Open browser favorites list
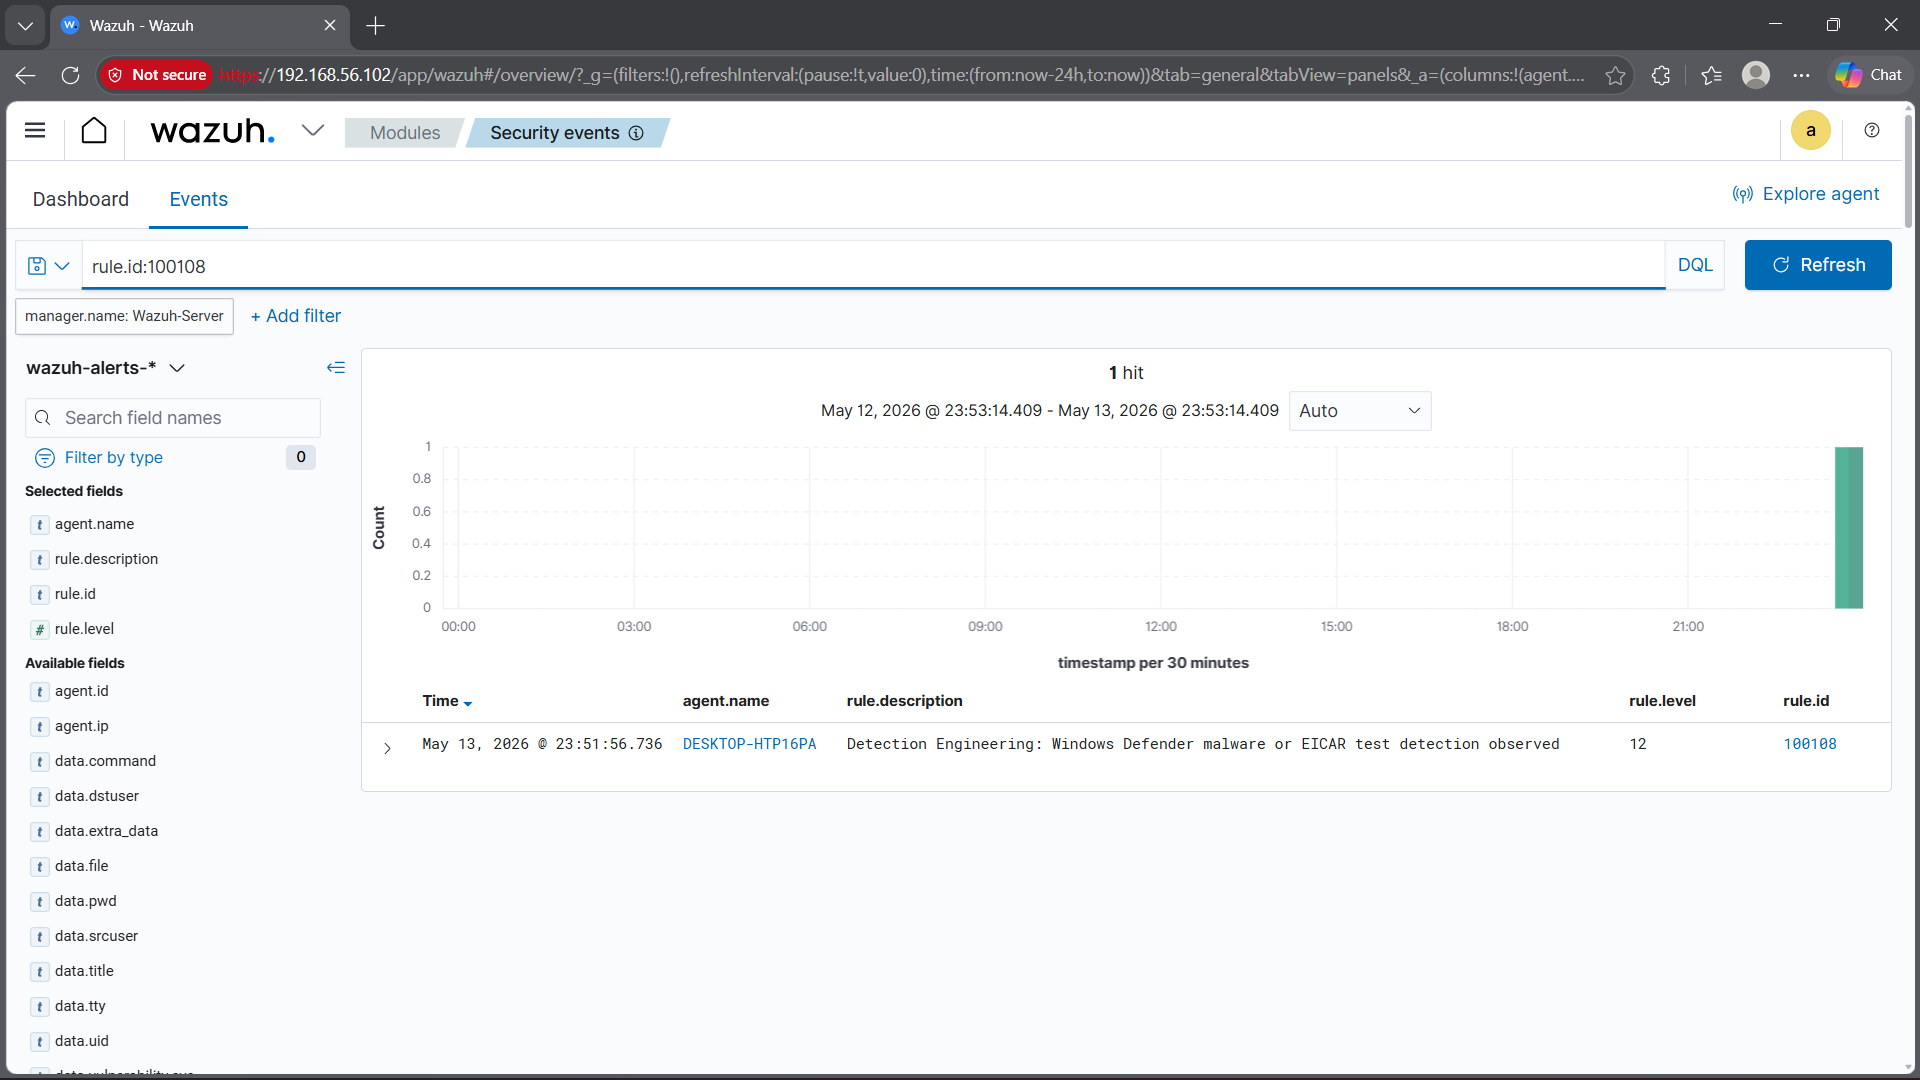The width and height of the screenshot is (1920, 1080). pos(1711,75)
